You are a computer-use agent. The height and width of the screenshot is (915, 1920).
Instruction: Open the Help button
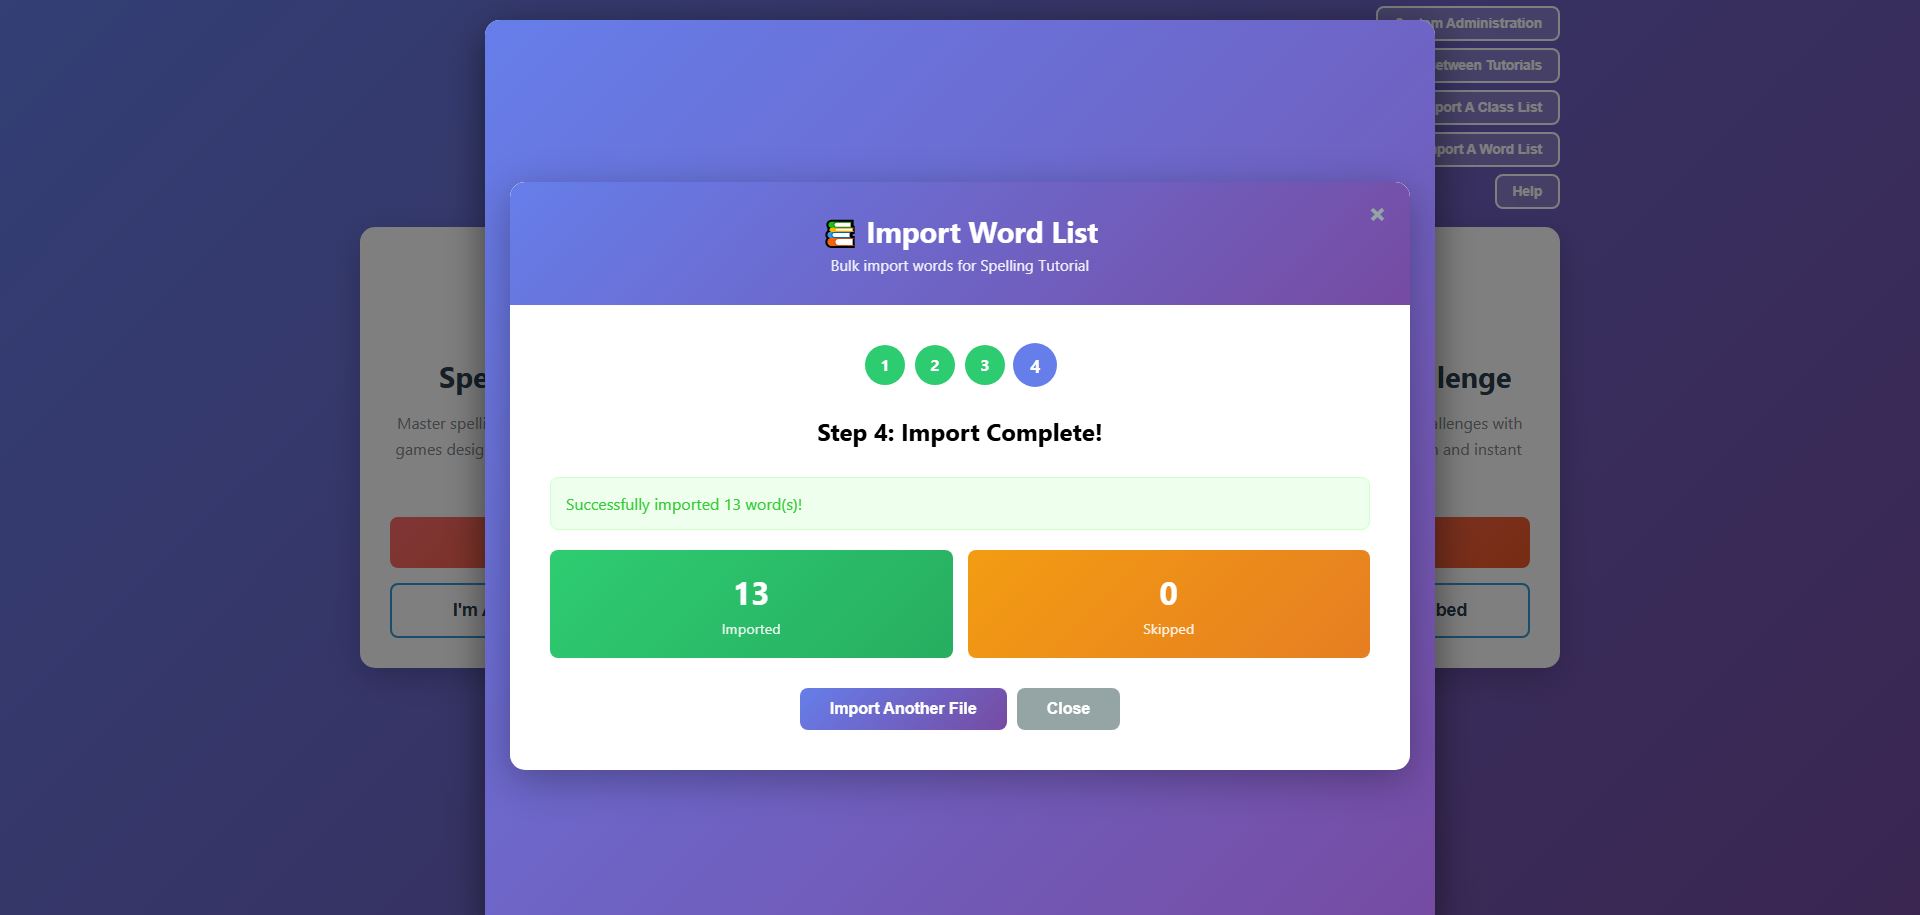(x=1526, y=191)
